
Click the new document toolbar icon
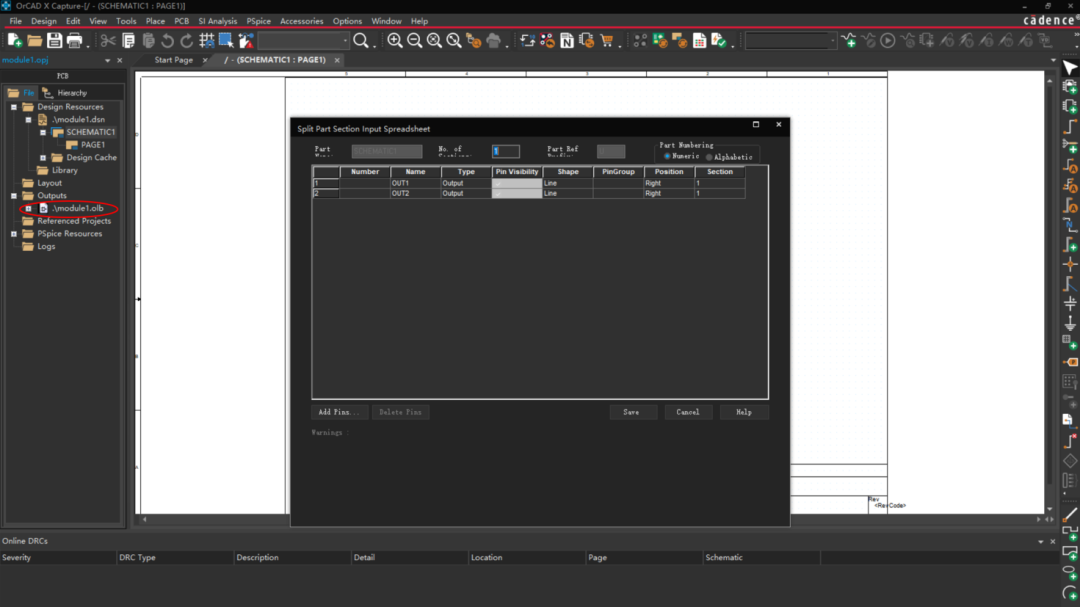(14, 41)
